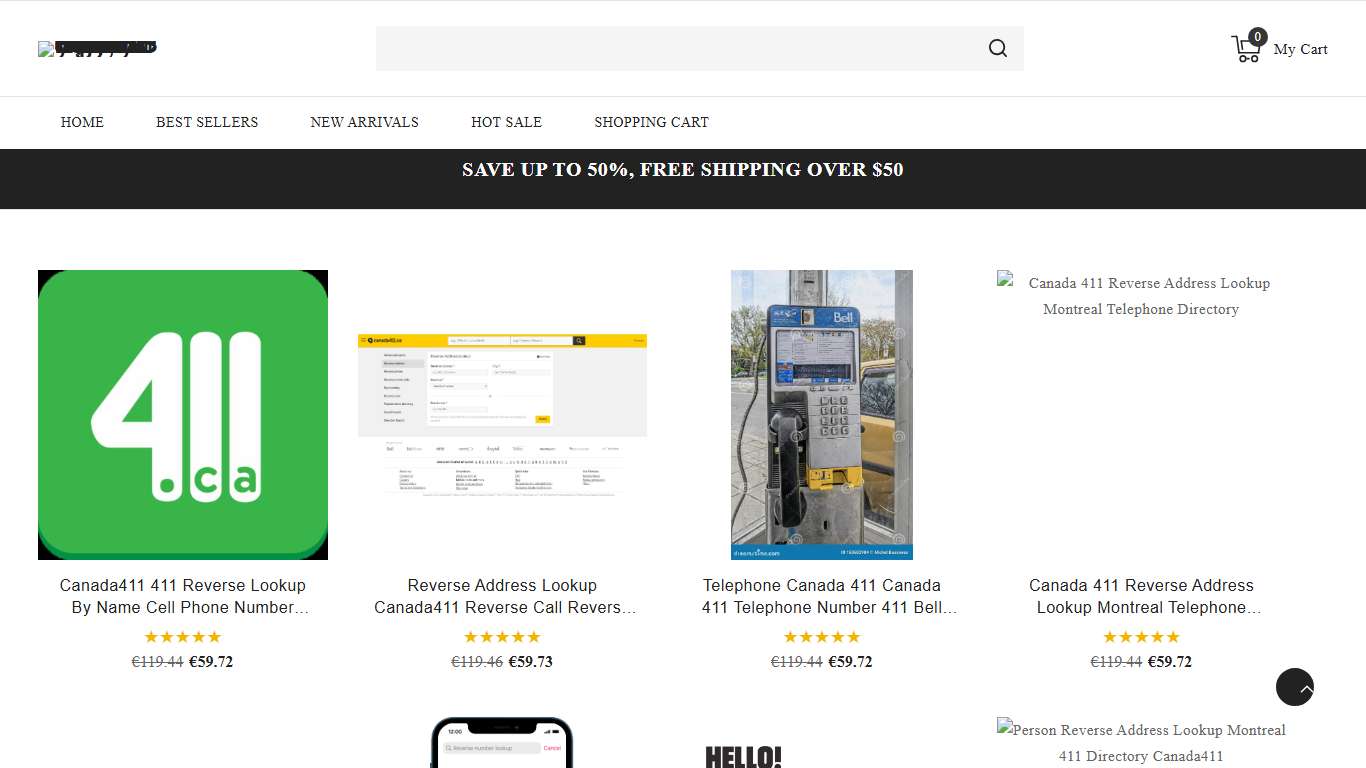This screenshot has height=768, width=1366.
Task: Go to the HOT SALE page
Action: coord(506,122)
